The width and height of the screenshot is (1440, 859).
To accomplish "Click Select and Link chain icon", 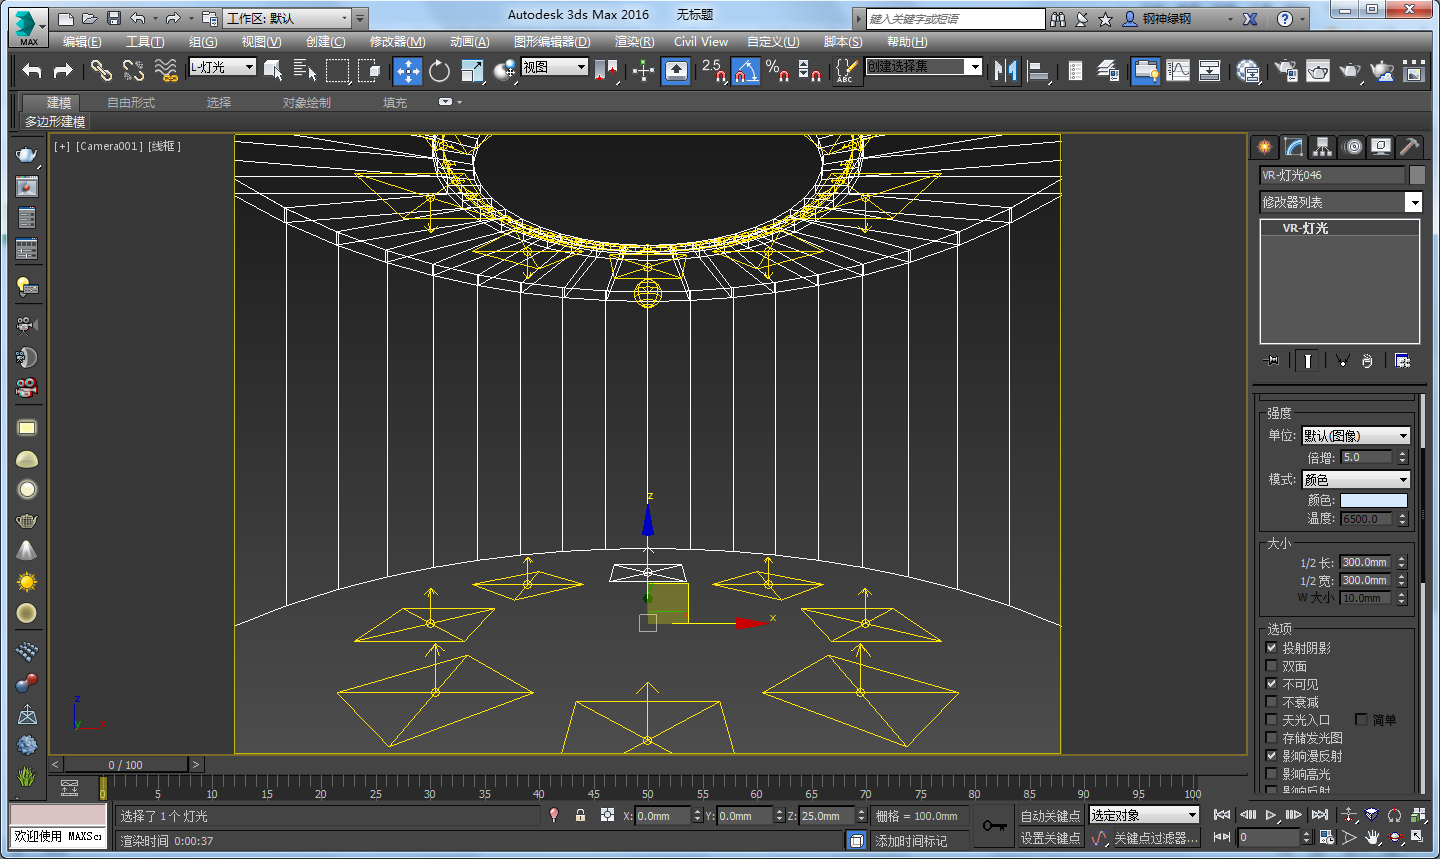I will coord(101,70).
